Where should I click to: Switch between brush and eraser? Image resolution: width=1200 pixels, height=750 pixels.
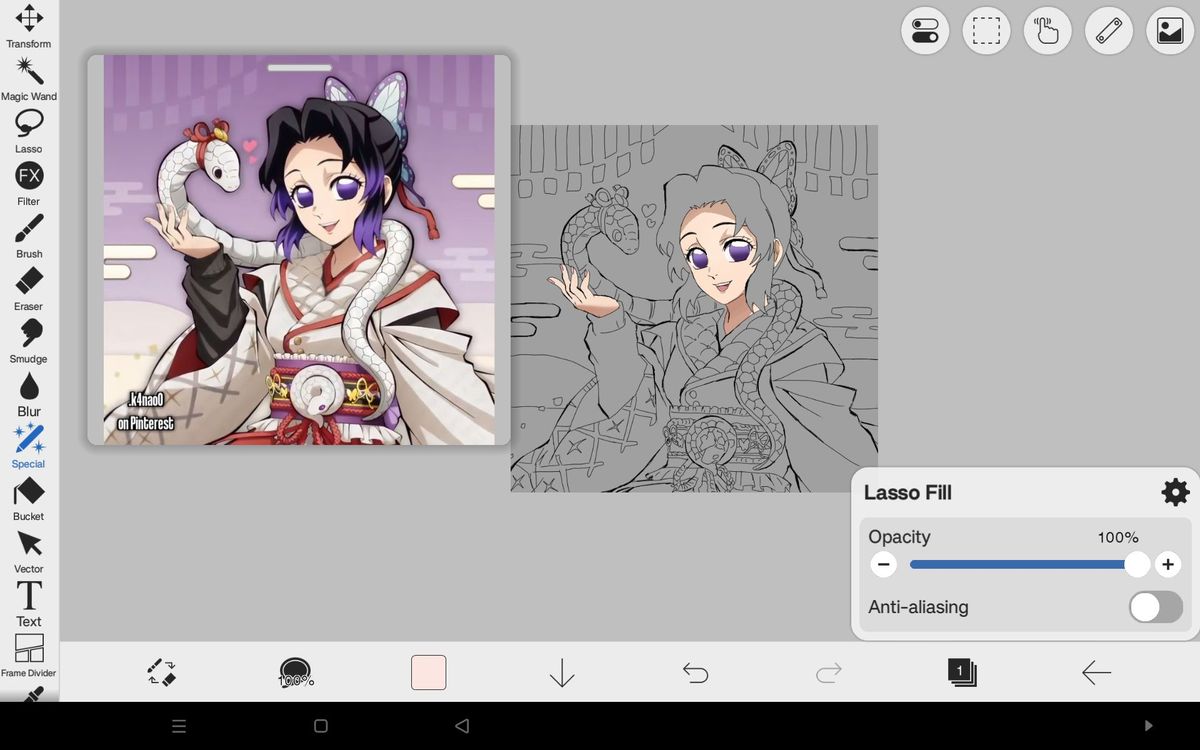[161, 672]
